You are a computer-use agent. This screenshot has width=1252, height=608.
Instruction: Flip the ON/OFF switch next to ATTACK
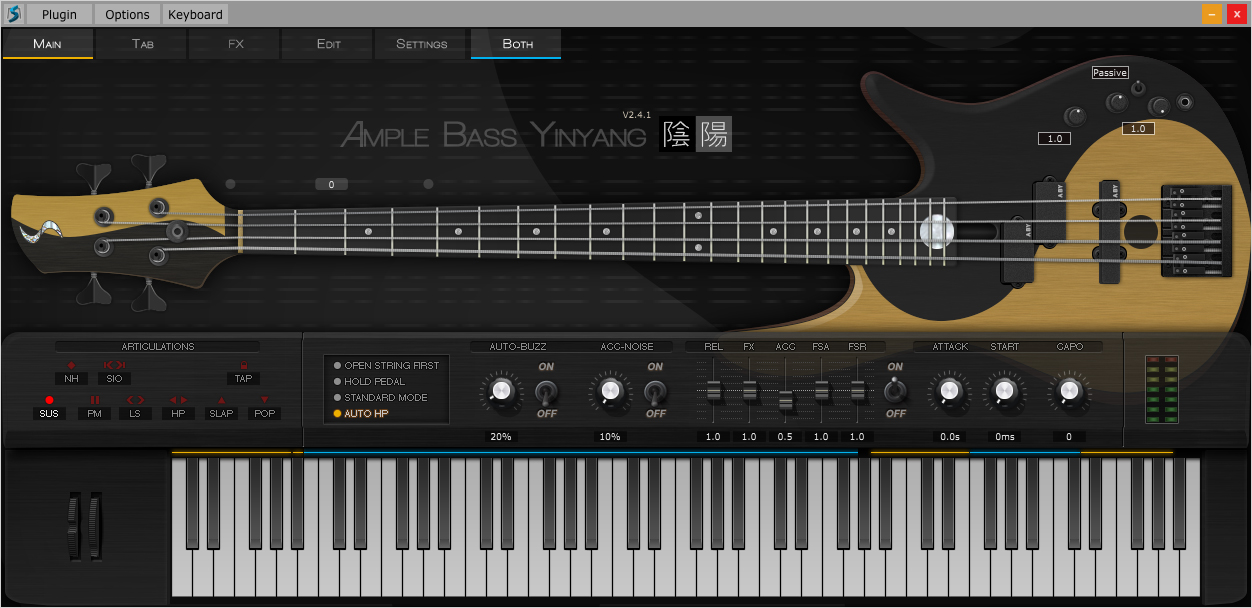coord(894,391)
